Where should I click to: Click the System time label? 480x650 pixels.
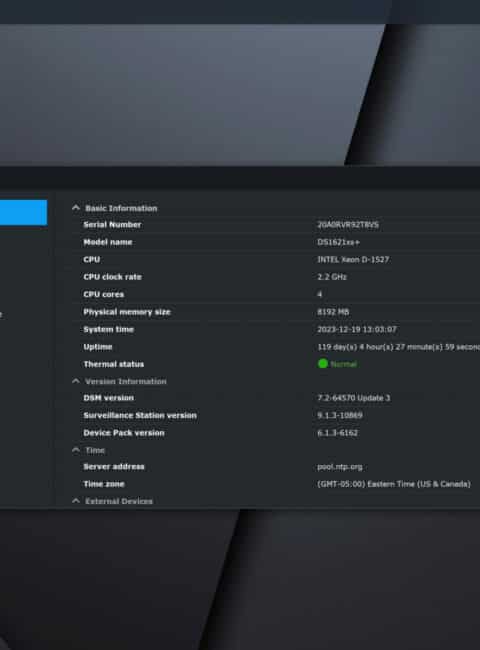(x=109, y=329)
